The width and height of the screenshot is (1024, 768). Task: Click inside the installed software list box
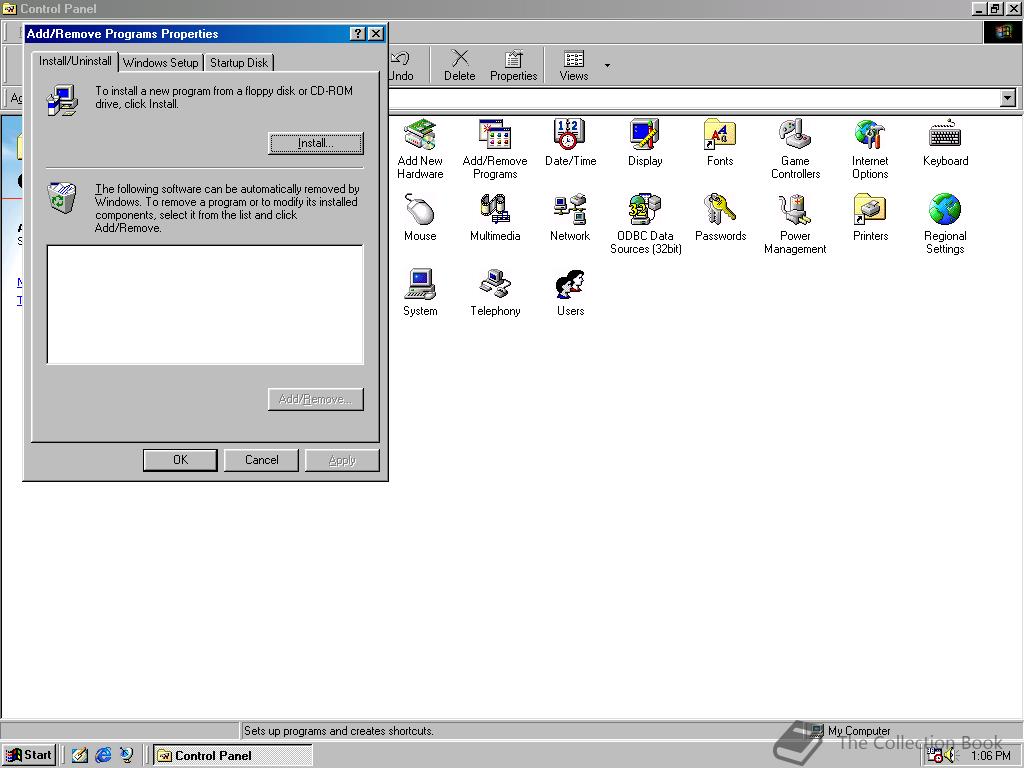tap(205, 304)
